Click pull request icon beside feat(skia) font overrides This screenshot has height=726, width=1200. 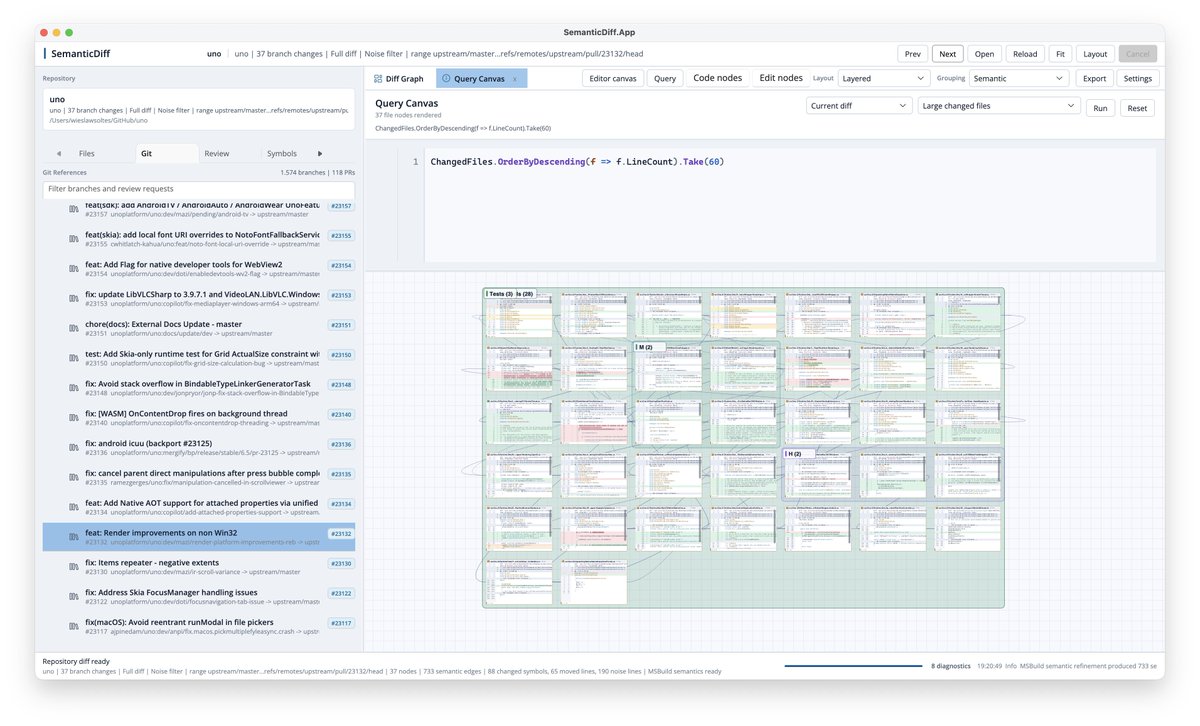(73, 238)
